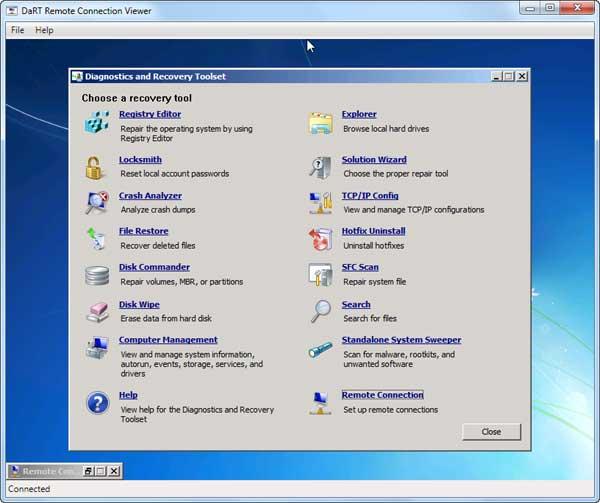Open the TCP/IP Config link
The image size is (600, 503).
370,195
